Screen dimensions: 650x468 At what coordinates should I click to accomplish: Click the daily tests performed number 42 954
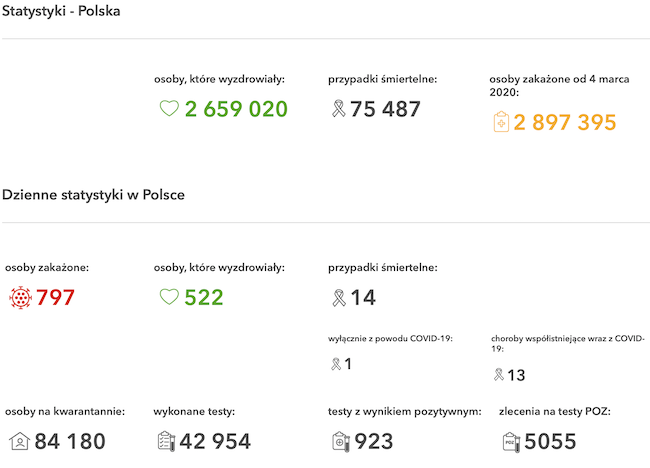click(x=217, y=441)
